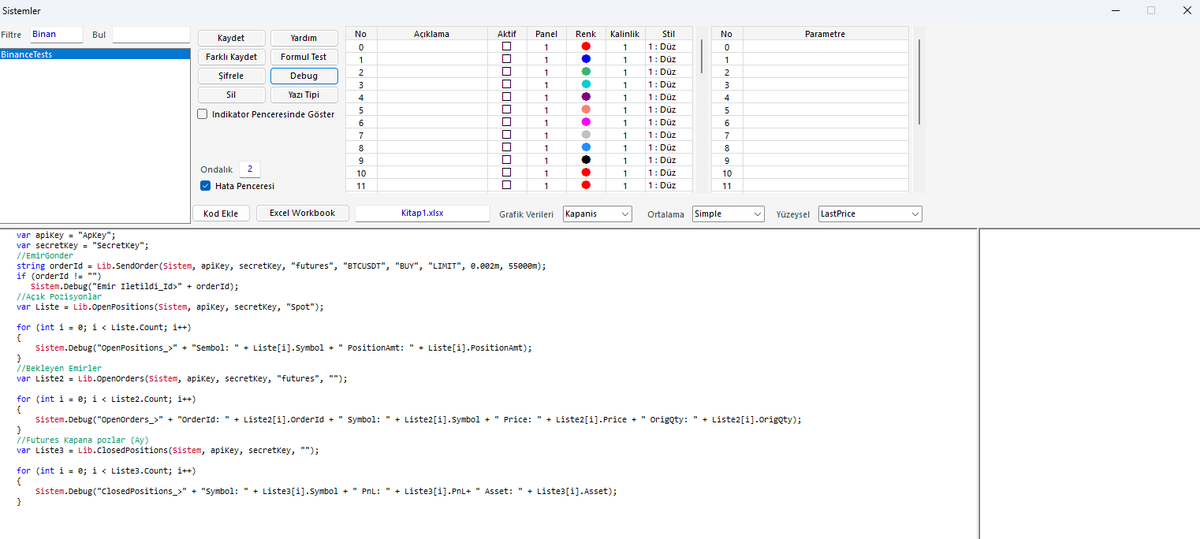The image size is (1200, 539).
Task: Click the Kalinlik column header
Action: 624,34
